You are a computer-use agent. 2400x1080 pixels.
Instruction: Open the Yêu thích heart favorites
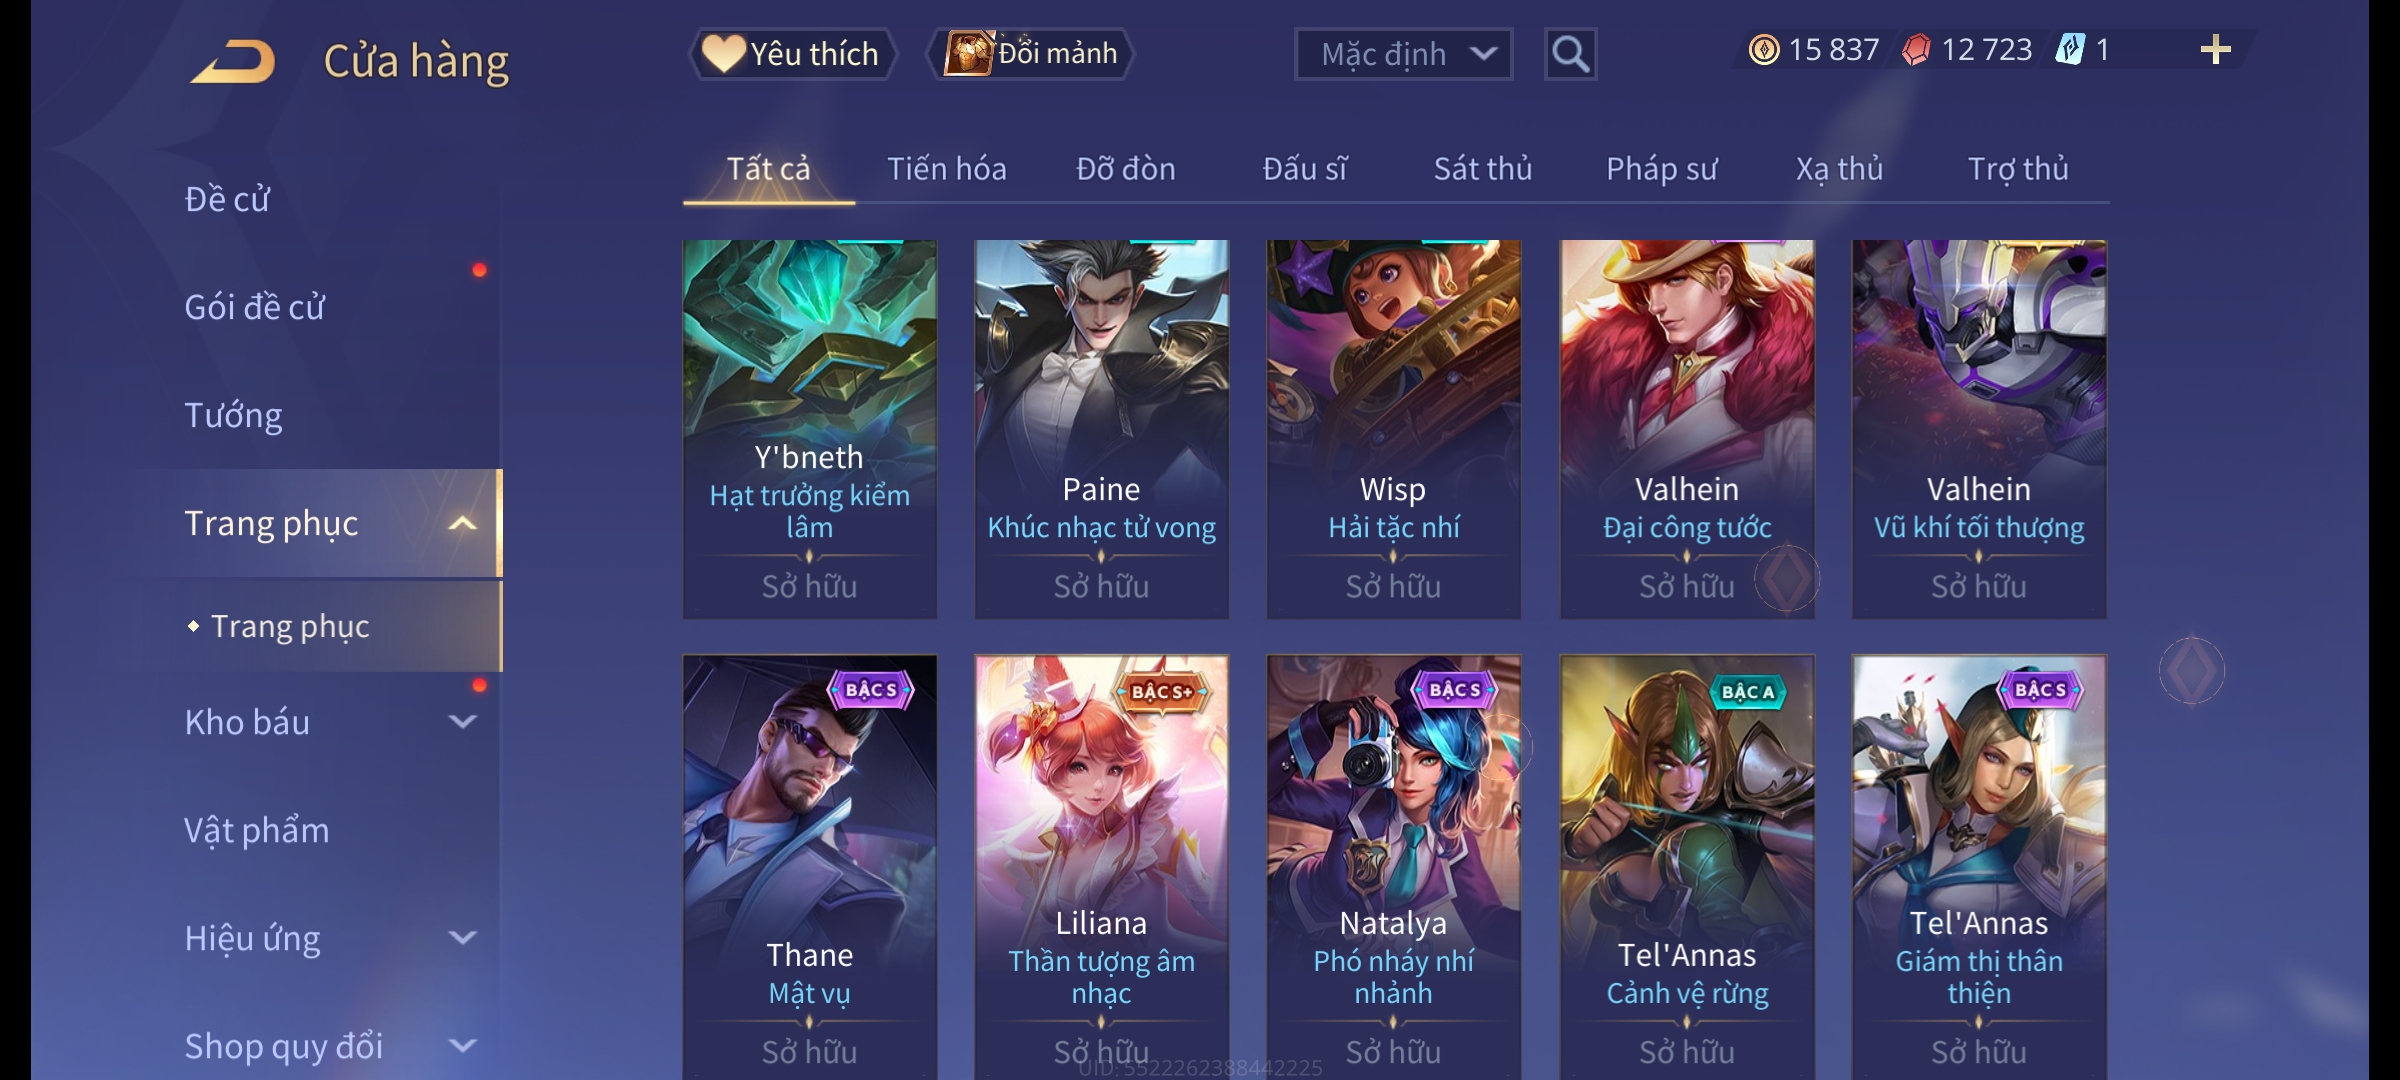pos(792,54)
